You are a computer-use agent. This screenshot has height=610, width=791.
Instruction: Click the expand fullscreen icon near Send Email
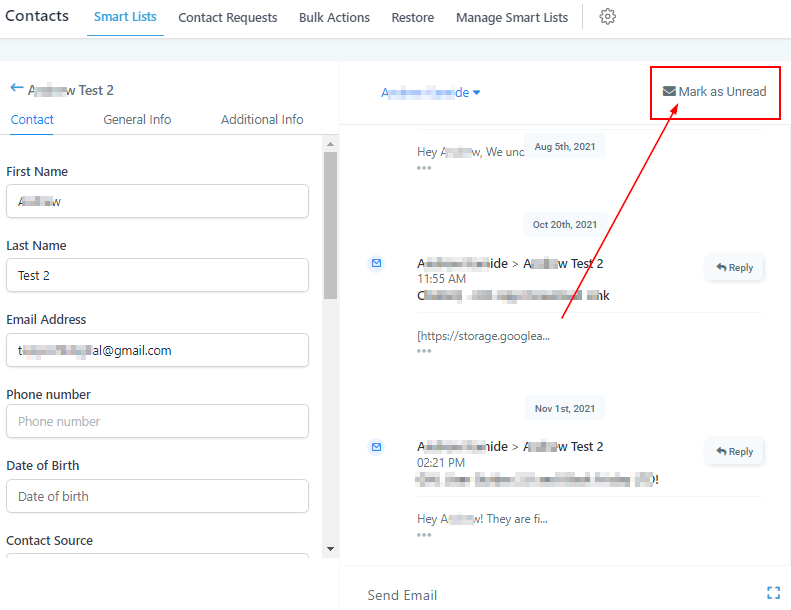click(773, 593)
